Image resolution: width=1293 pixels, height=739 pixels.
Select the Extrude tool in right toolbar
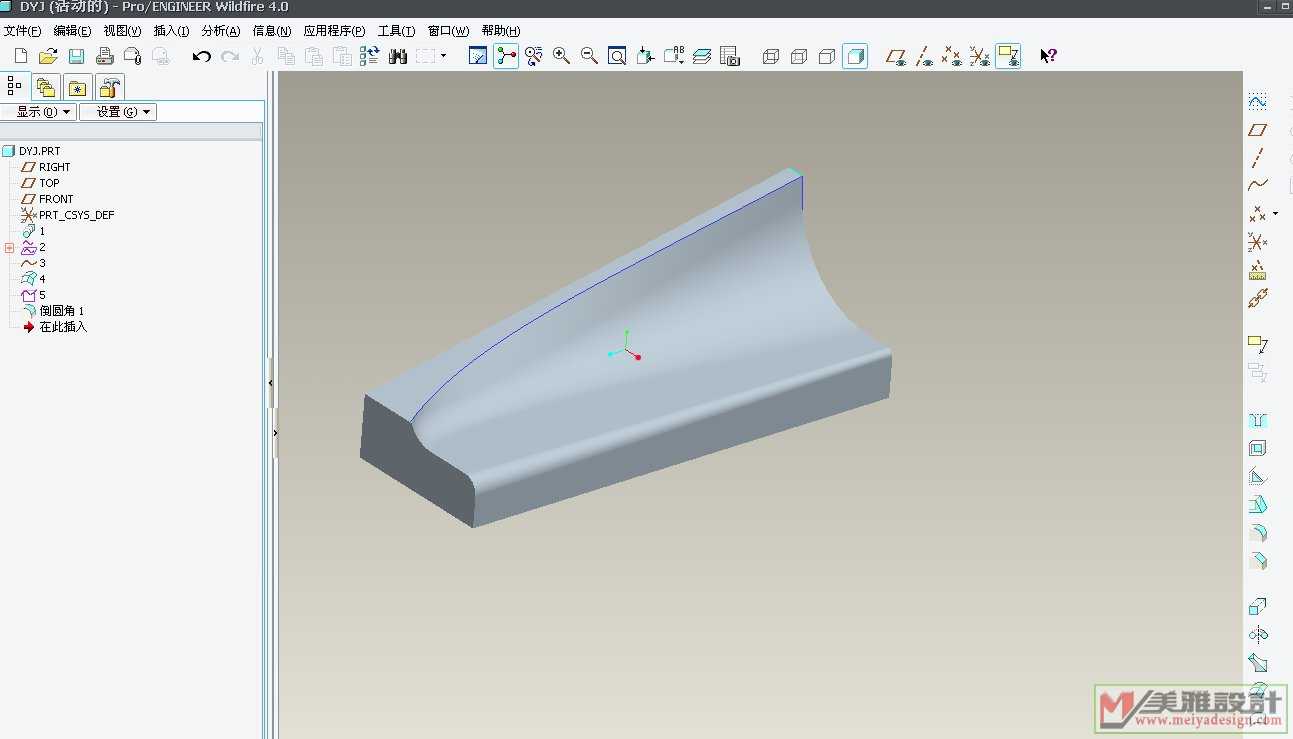tap(1258, 607)
